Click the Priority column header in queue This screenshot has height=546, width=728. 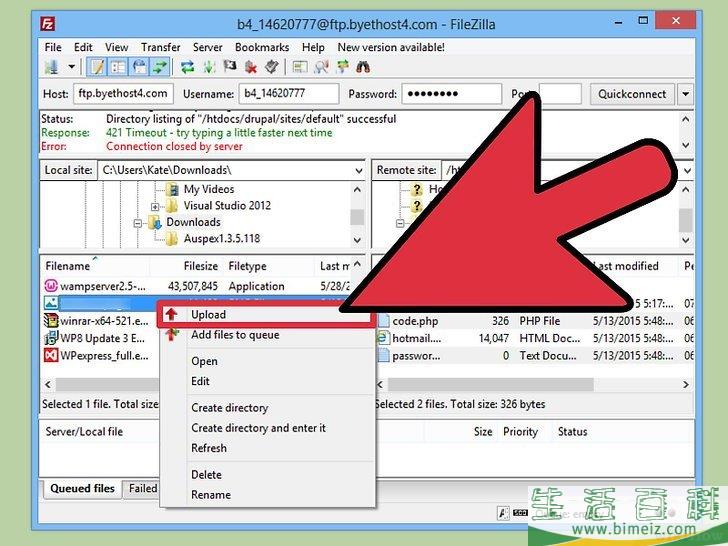point(520,432)
